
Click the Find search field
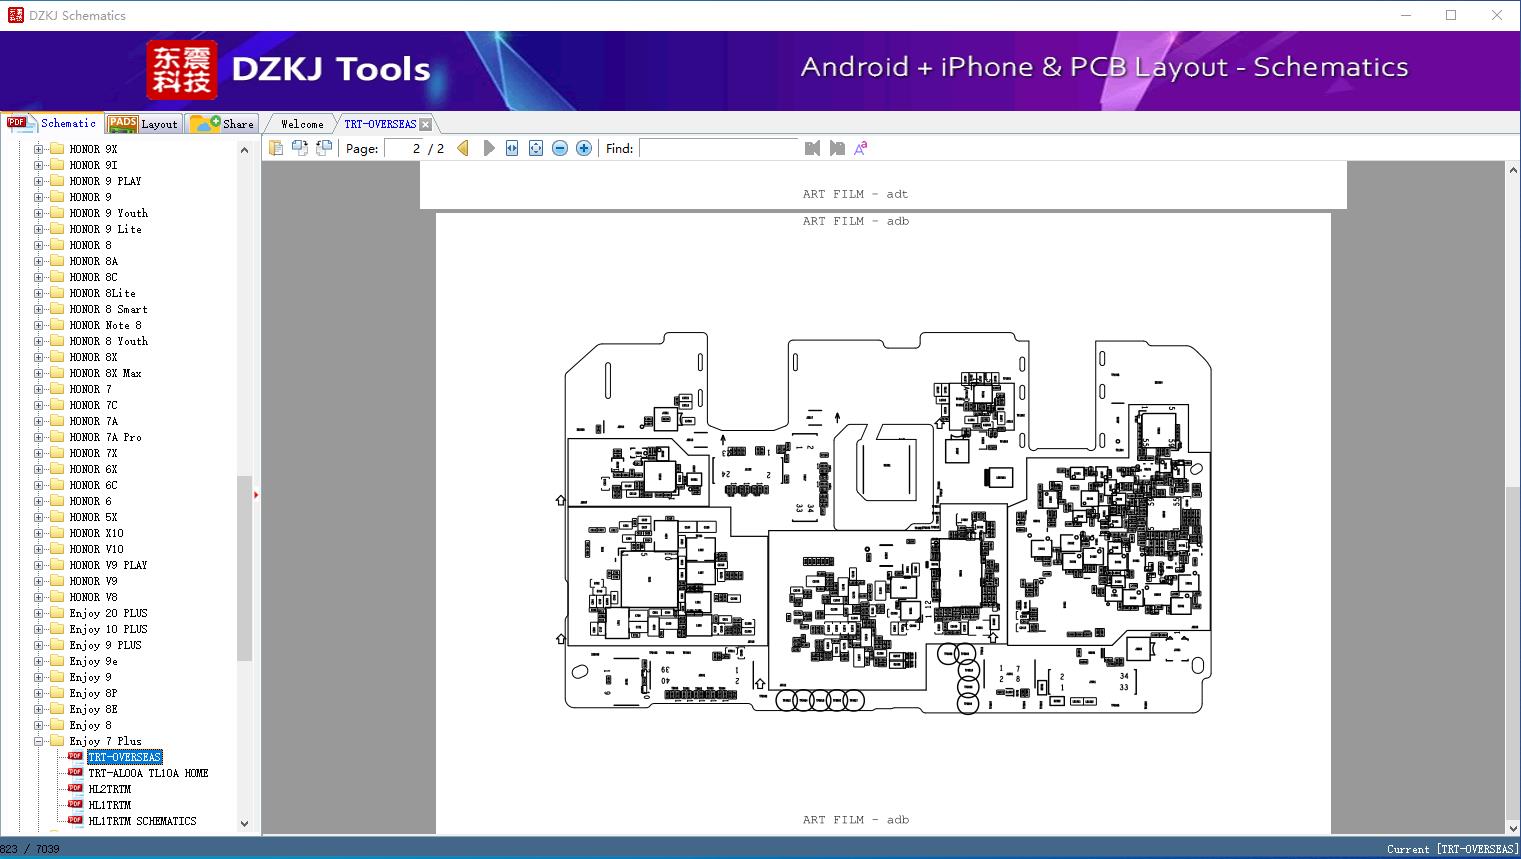718,148
